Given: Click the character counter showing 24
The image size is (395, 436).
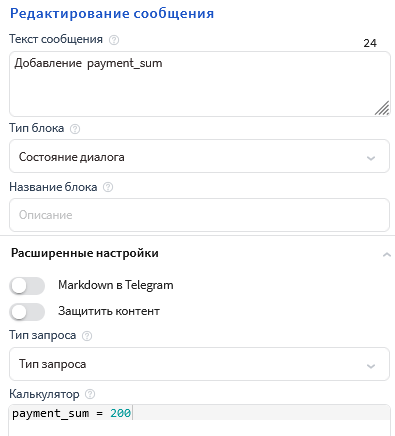Looking at the screenshot, I should [x=370, y=43].
